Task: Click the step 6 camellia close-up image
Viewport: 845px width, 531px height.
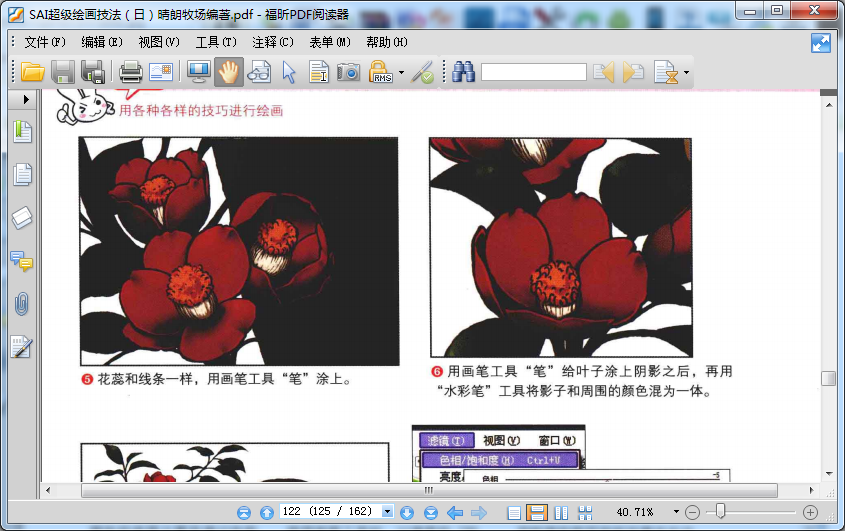Action: [561, 247]
